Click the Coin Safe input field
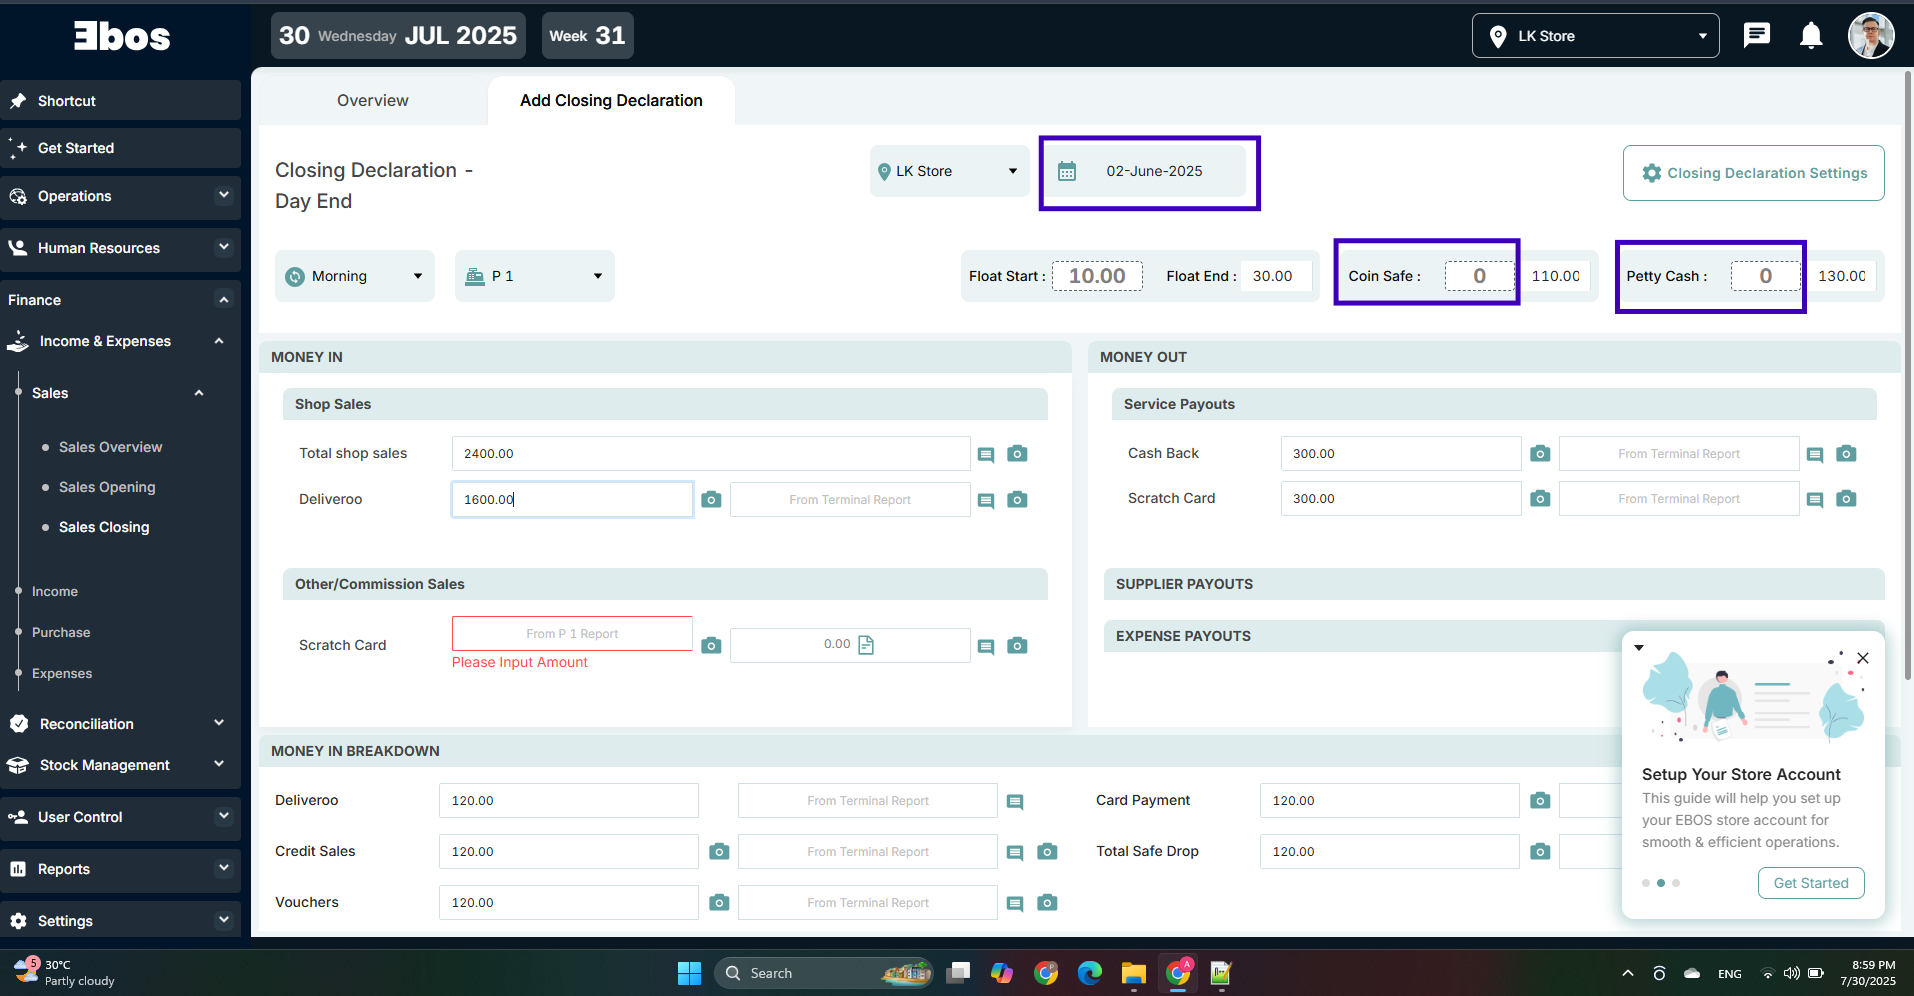This screenshot has height=996, width=1914. [1479, 276]
